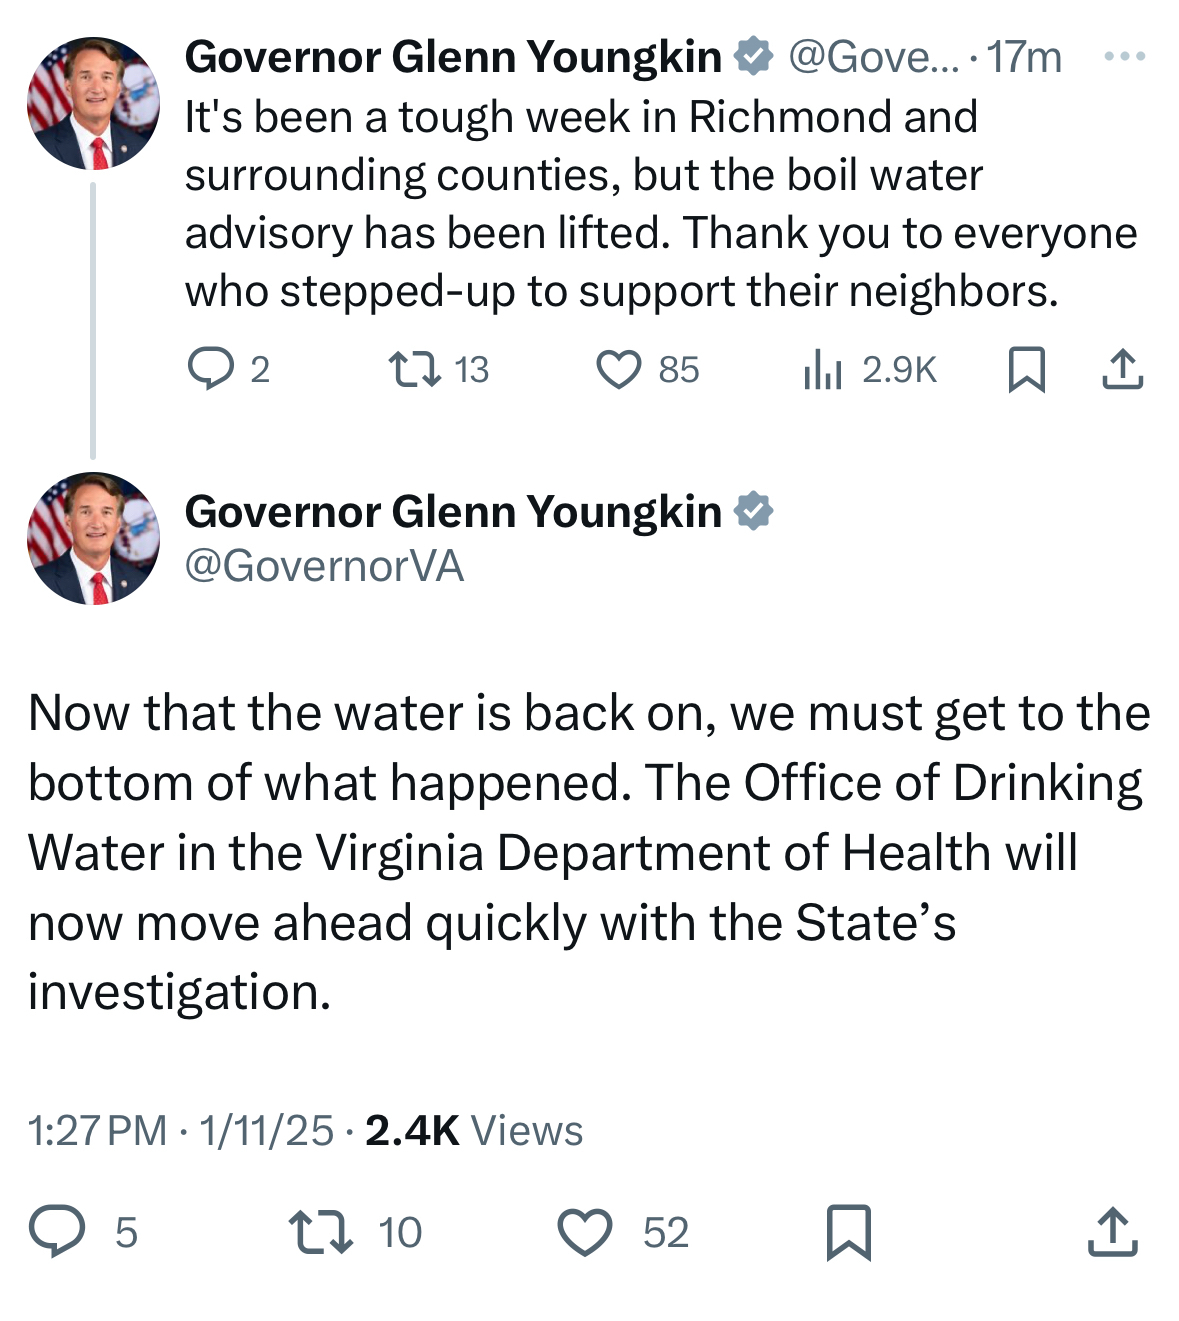
Task: Open the first tweet's text body
Action: tap(660, 204)
